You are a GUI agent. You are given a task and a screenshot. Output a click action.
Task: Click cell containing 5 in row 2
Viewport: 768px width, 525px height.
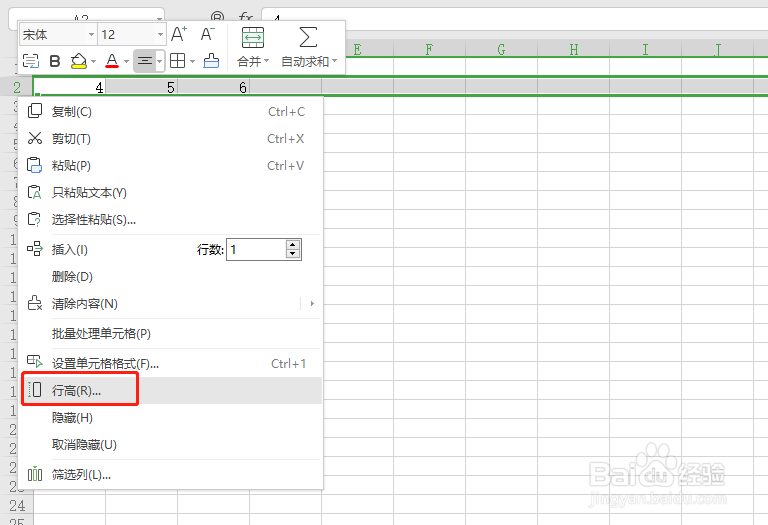point(142,87)
